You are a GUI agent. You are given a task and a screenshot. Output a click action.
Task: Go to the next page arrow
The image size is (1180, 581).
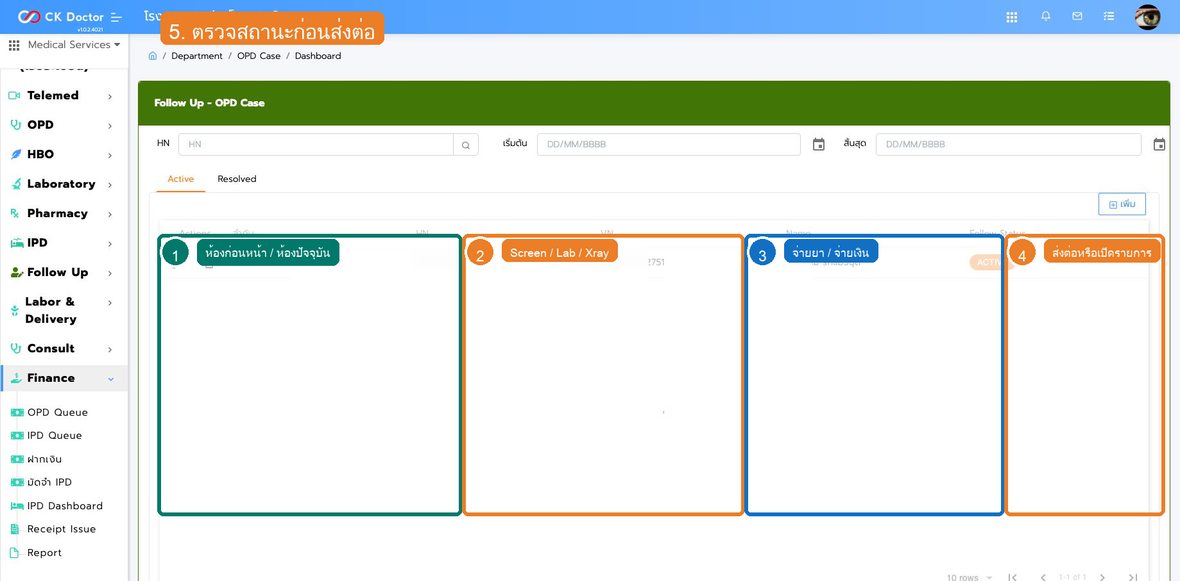pyautogui.click(x=1102, y=577)
